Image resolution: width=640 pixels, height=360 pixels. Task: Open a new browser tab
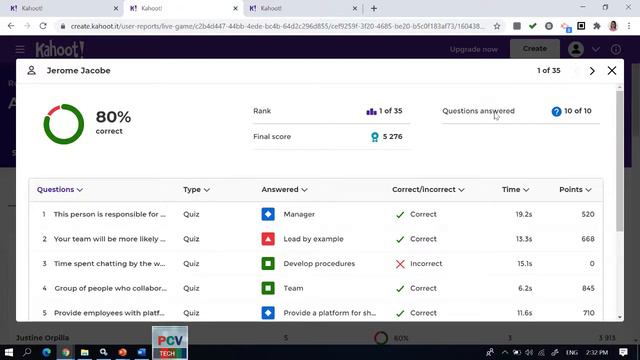click(374, 8)
